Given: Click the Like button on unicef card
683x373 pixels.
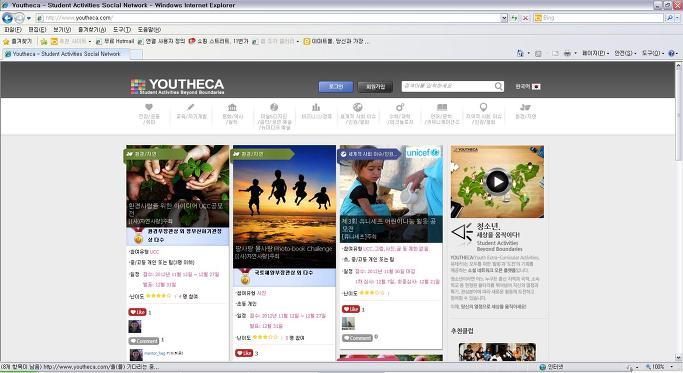Looking at the screenshot, I should (x=351, y=309).
